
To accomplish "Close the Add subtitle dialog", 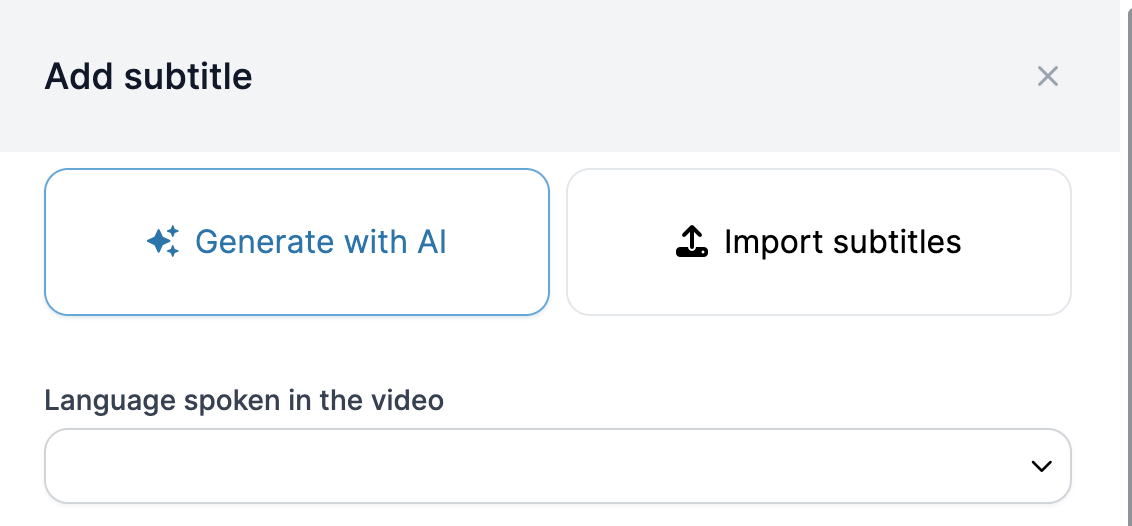I will point(1048,76).
